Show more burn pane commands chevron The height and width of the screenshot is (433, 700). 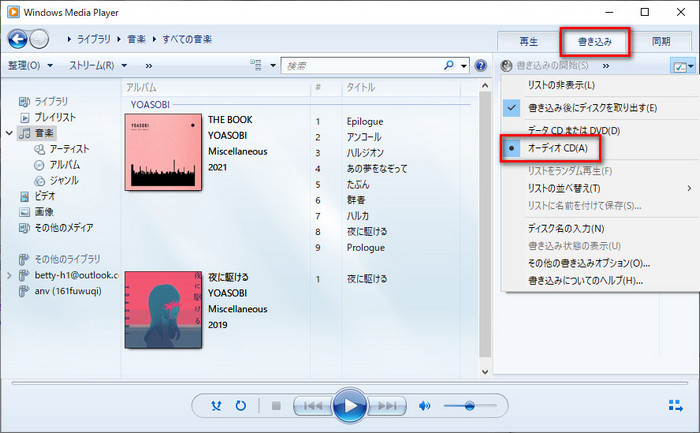pyautogui.click(x=606, y=66)
